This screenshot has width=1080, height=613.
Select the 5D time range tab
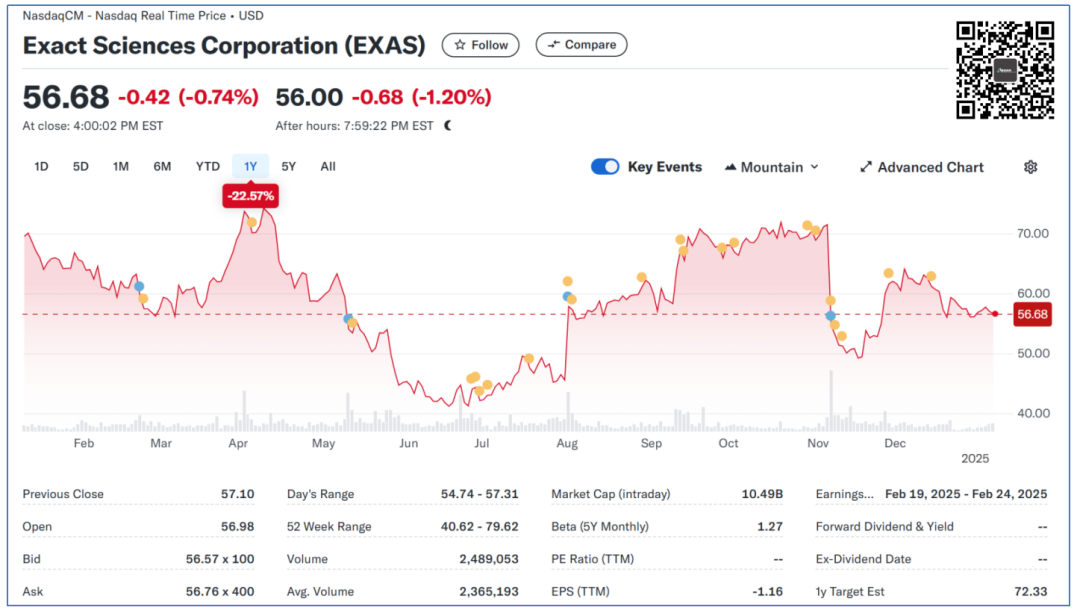click(81, 167)
